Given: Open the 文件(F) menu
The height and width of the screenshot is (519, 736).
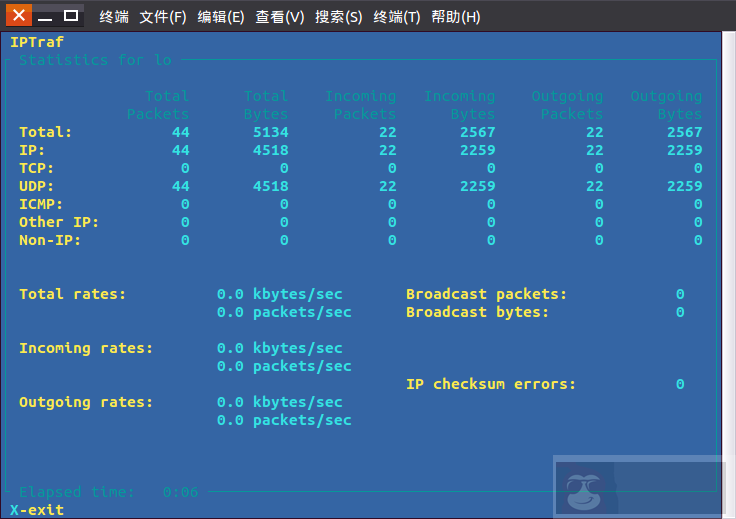Looking at the screenshot, I should tap(163, 17).
